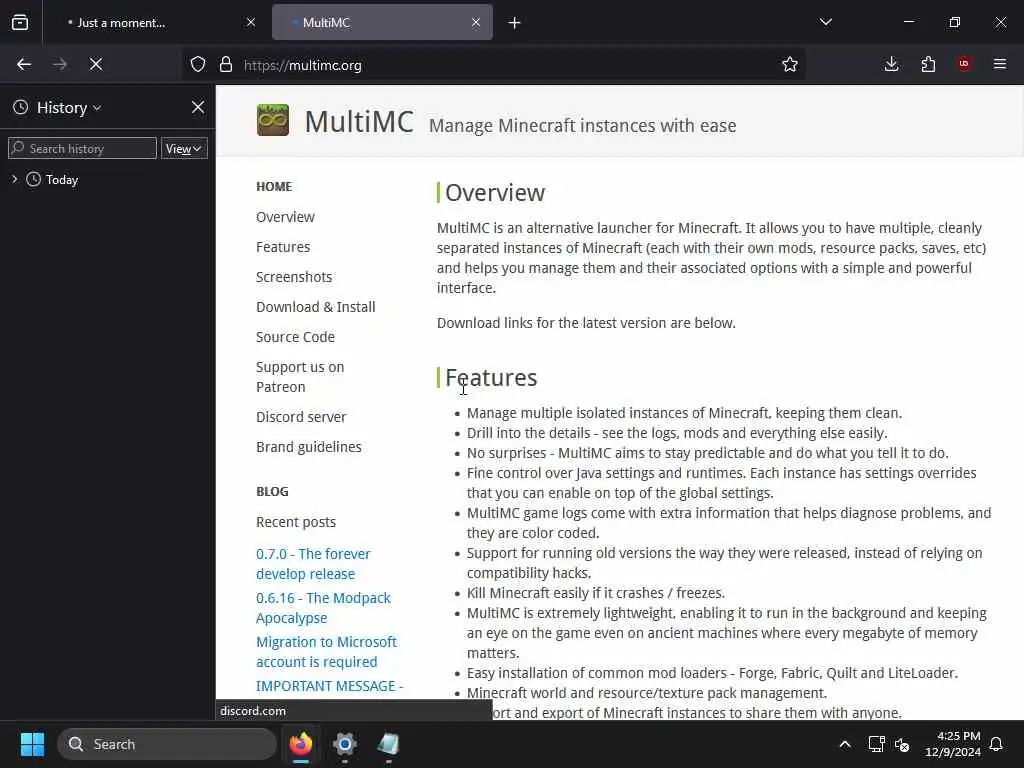Open the Discord server link

pyautogui.click(x=301, y=417)
